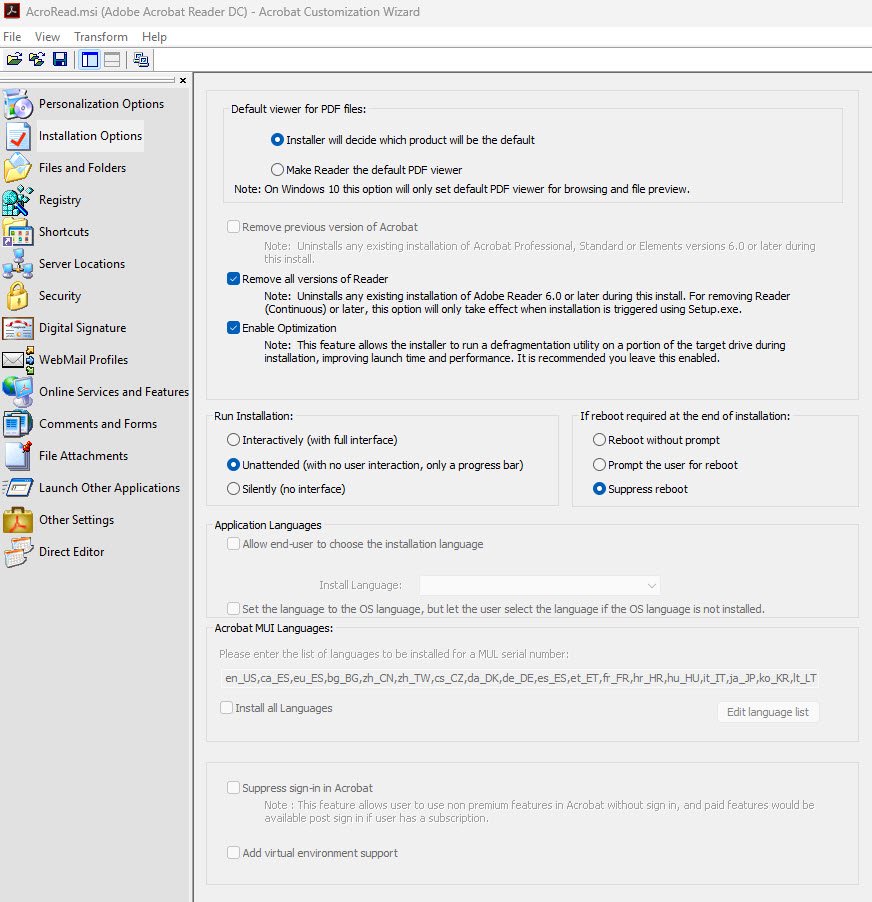Select Make Reader the default PDF viewer
The height and width of the screenshot is (902, 872).
coord(278,170)
